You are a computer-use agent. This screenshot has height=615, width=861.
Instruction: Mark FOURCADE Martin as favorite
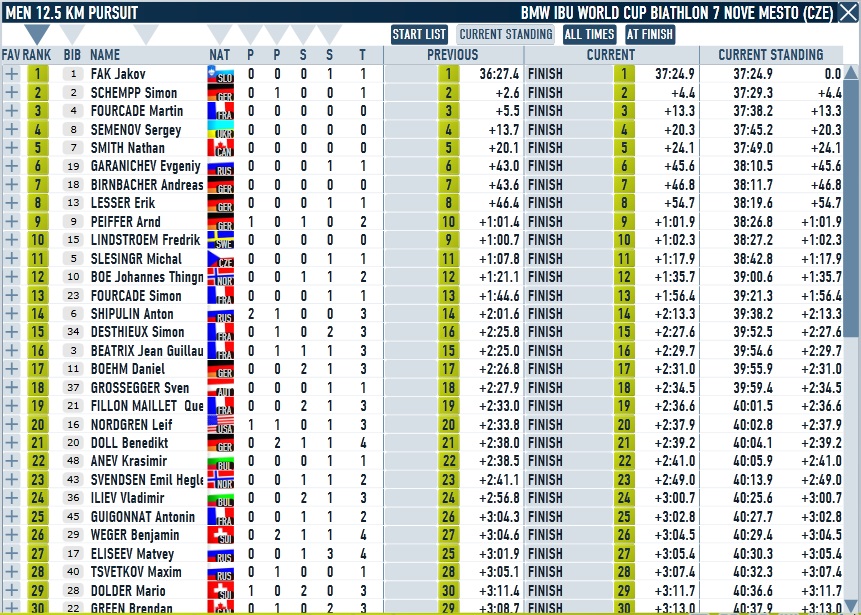(x=12, y=111)
